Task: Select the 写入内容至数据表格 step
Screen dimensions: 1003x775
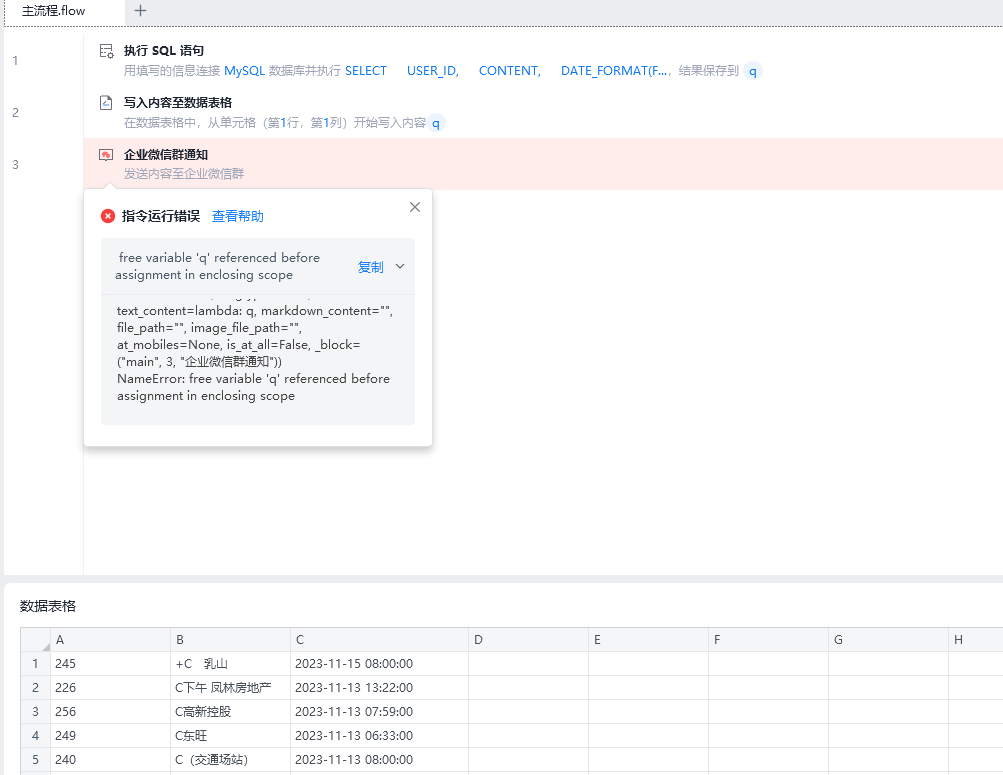Action: pyautogui.click(x=178, y=103)
